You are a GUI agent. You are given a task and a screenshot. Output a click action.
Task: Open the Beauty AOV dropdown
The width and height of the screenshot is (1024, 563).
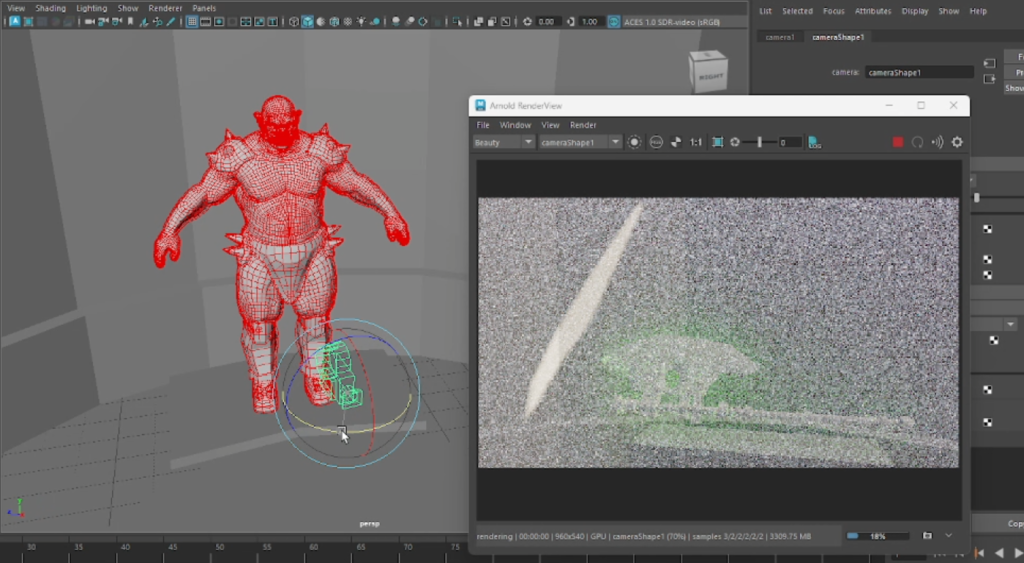click(504, 142)
